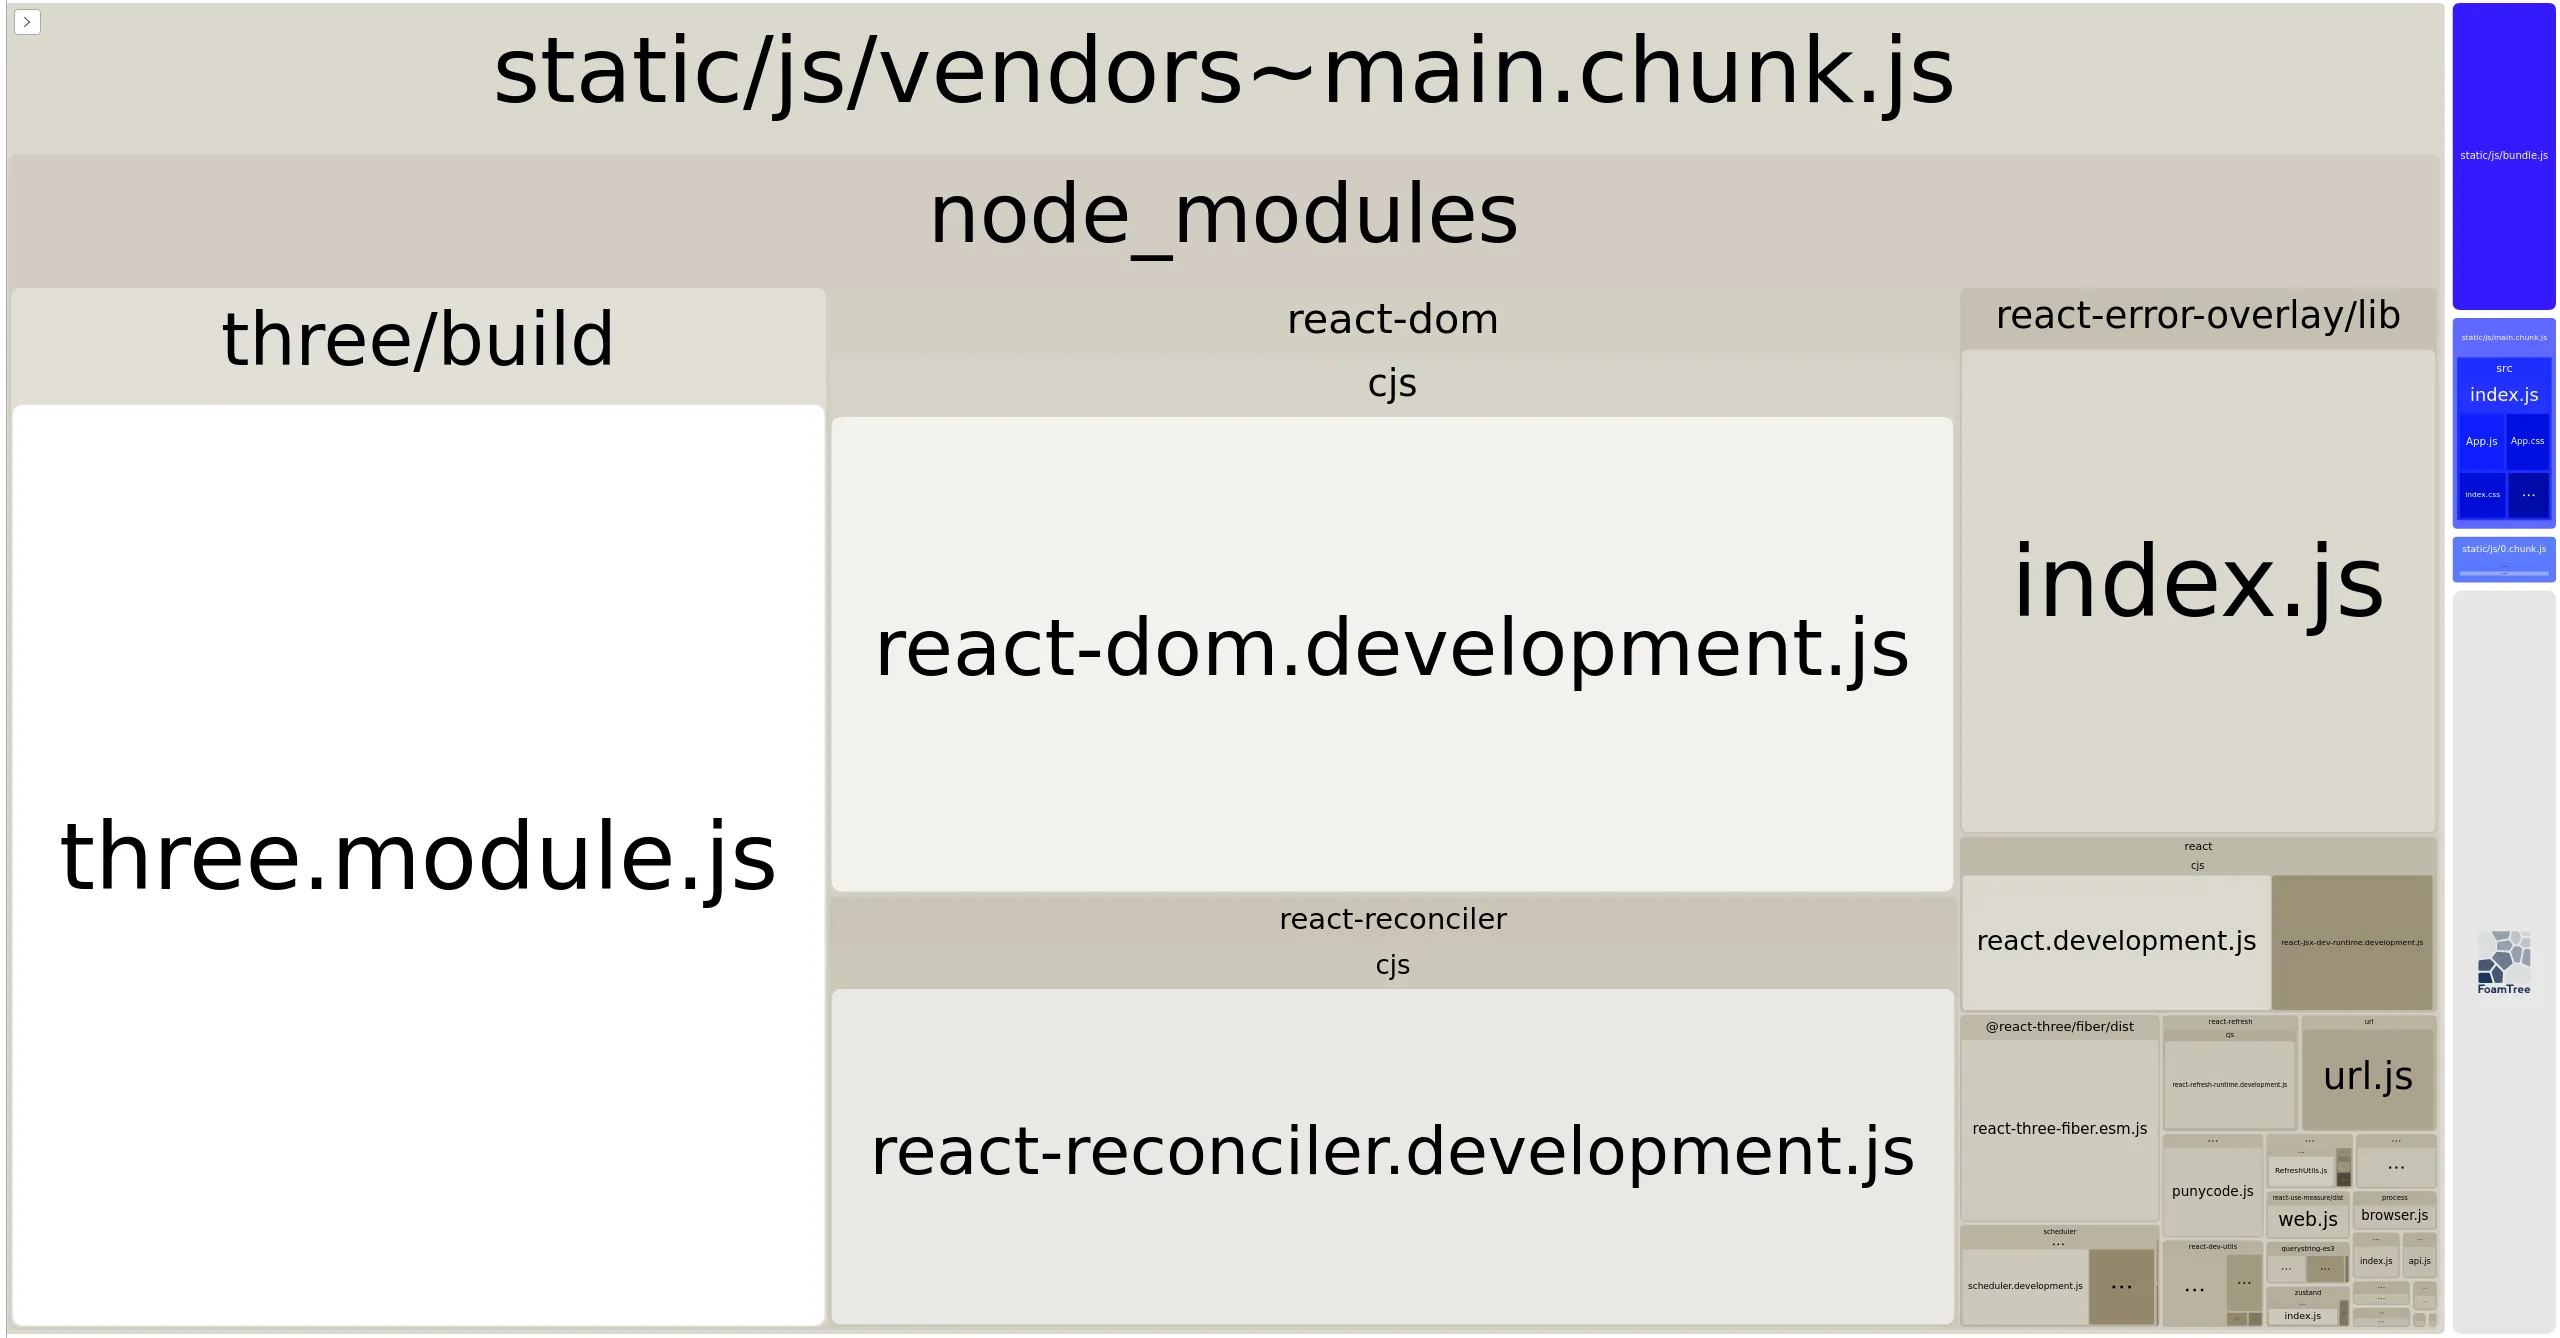Click the react-dom.development.js module
The width and height of the screenshot is (2560, 1338).
pos(1391,650)
